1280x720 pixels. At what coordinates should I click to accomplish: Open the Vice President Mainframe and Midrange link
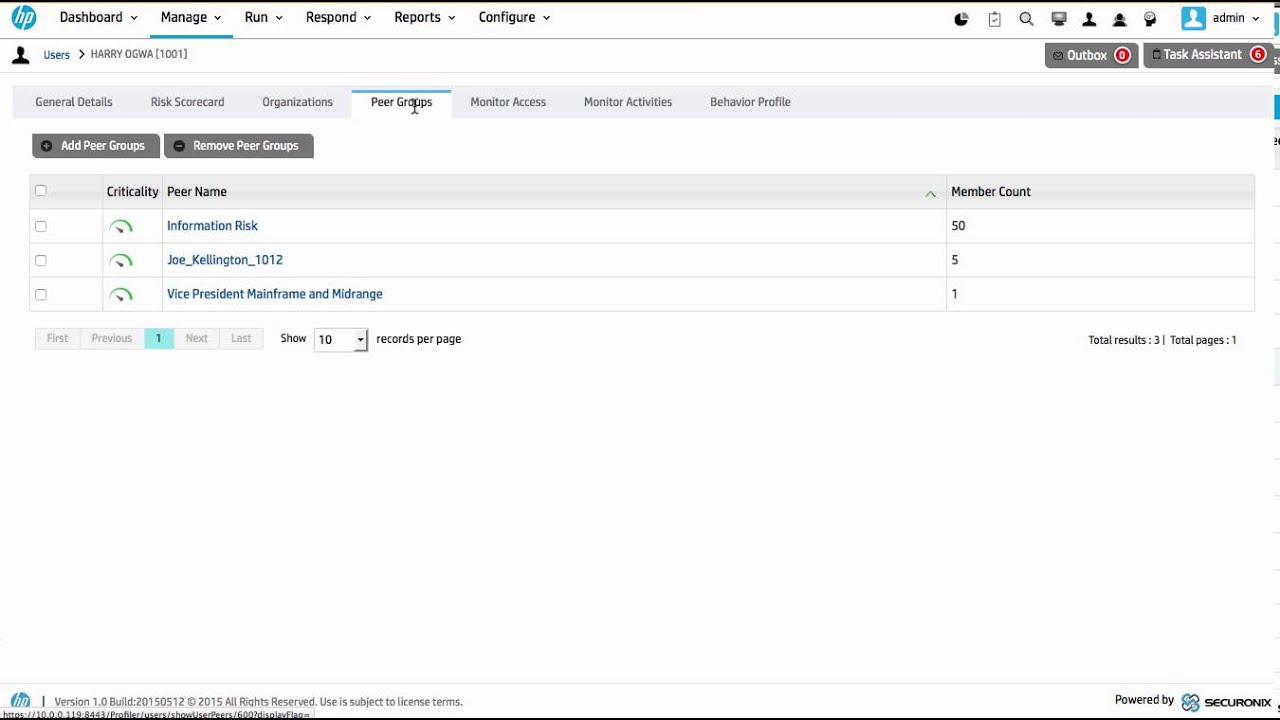275,294
